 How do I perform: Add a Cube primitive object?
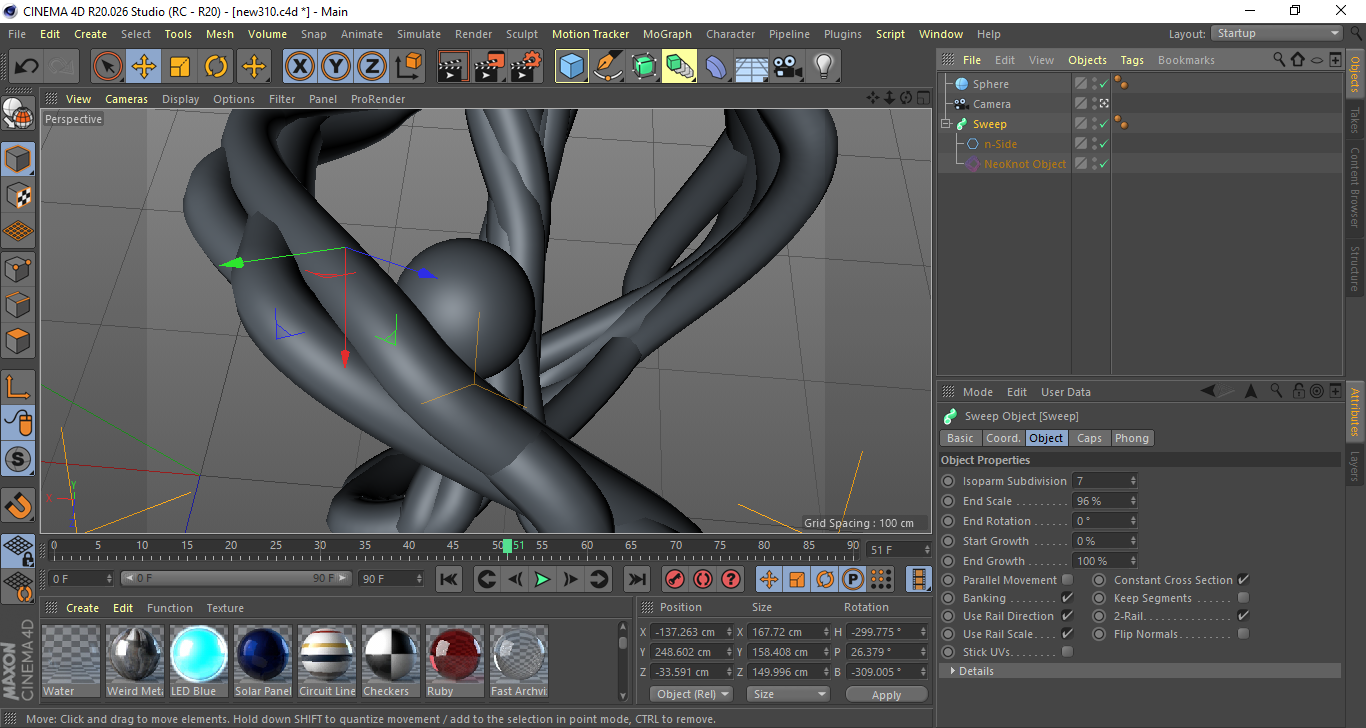pyautogui.click(x=572, y=67)
